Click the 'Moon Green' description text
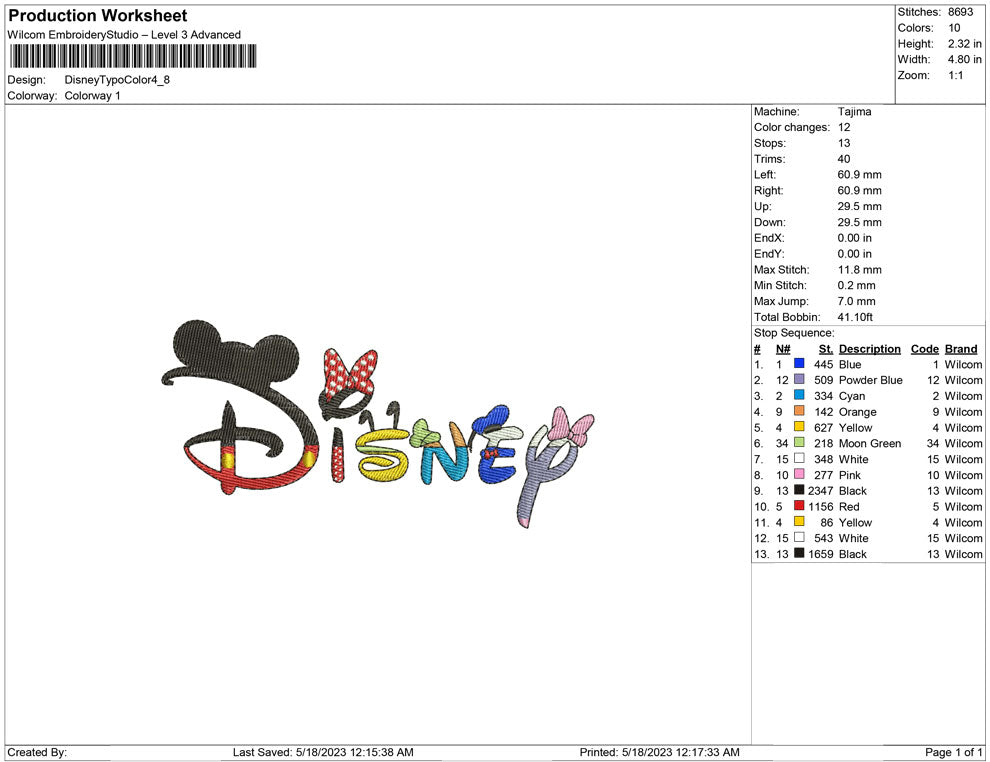Image resolution: width=990 pixels, height=762 pixels. click(x=869, y=443)
